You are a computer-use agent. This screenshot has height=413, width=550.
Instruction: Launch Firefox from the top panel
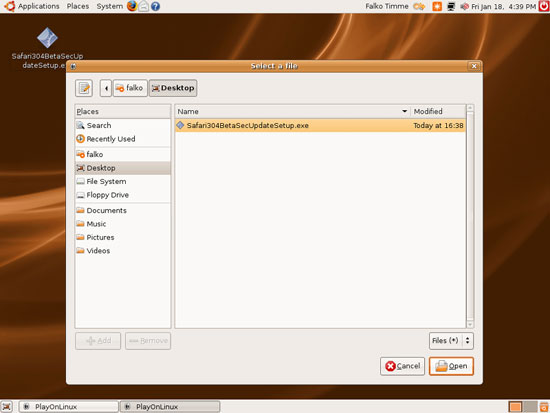tap(132, 6)
